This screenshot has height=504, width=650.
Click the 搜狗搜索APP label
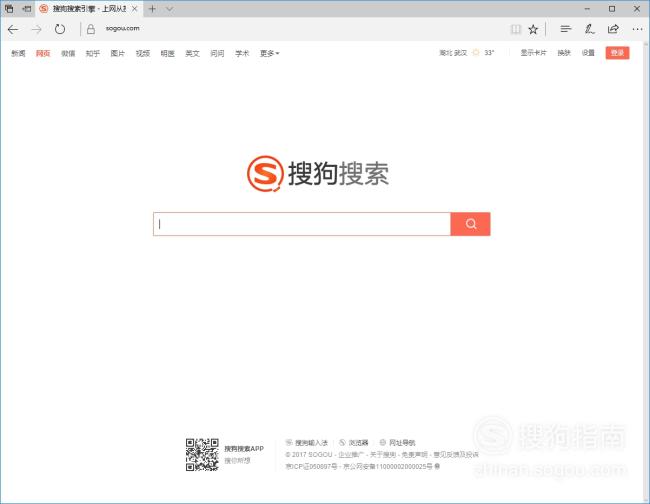click(244, 448)
